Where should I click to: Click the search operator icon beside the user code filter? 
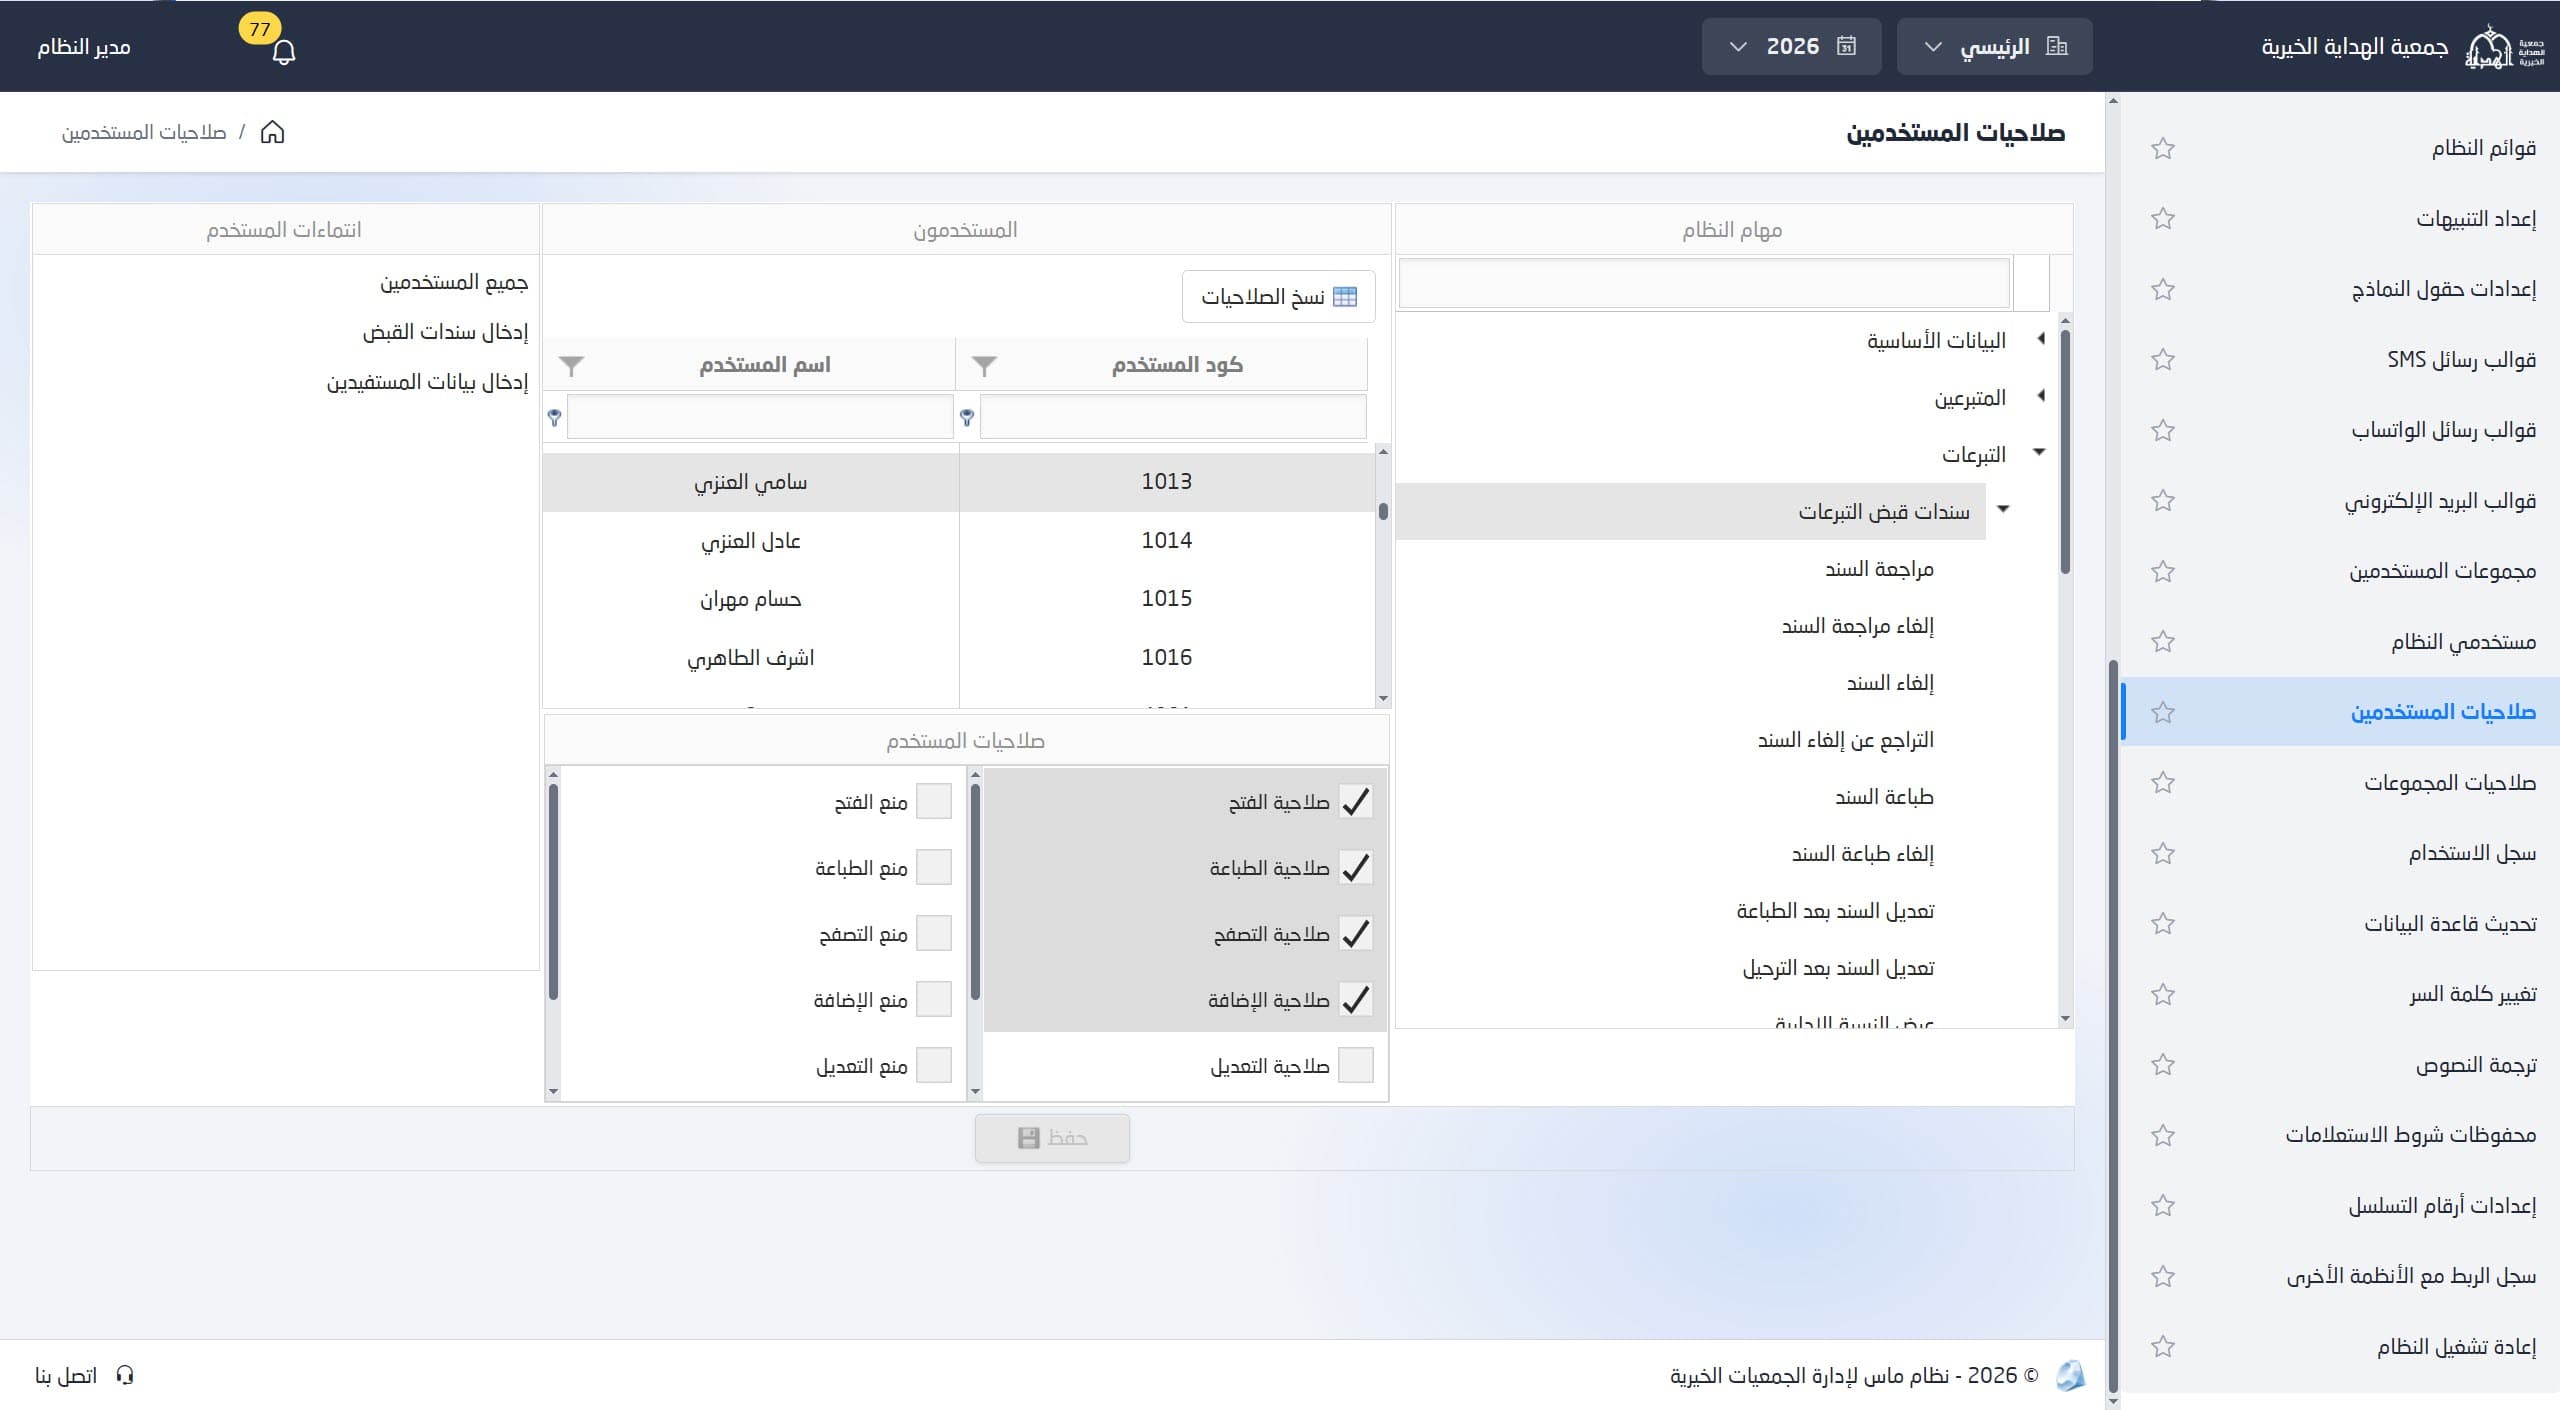coord(967,417)
